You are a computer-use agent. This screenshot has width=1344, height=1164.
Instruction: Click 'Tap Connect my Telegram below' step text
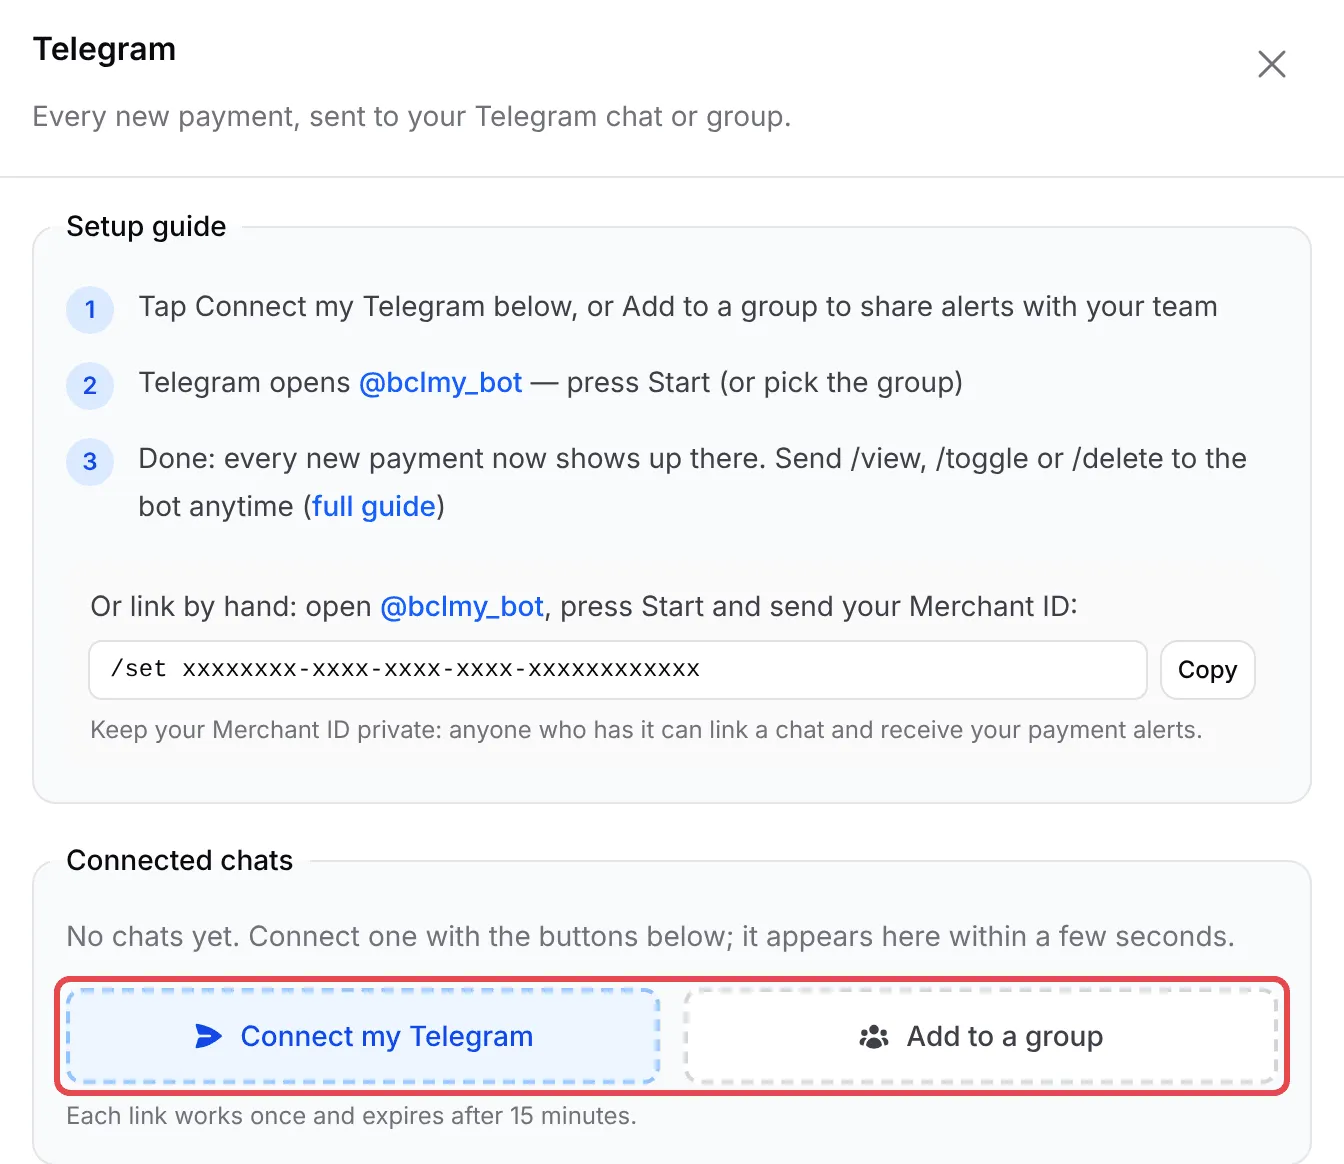point(678,307)
